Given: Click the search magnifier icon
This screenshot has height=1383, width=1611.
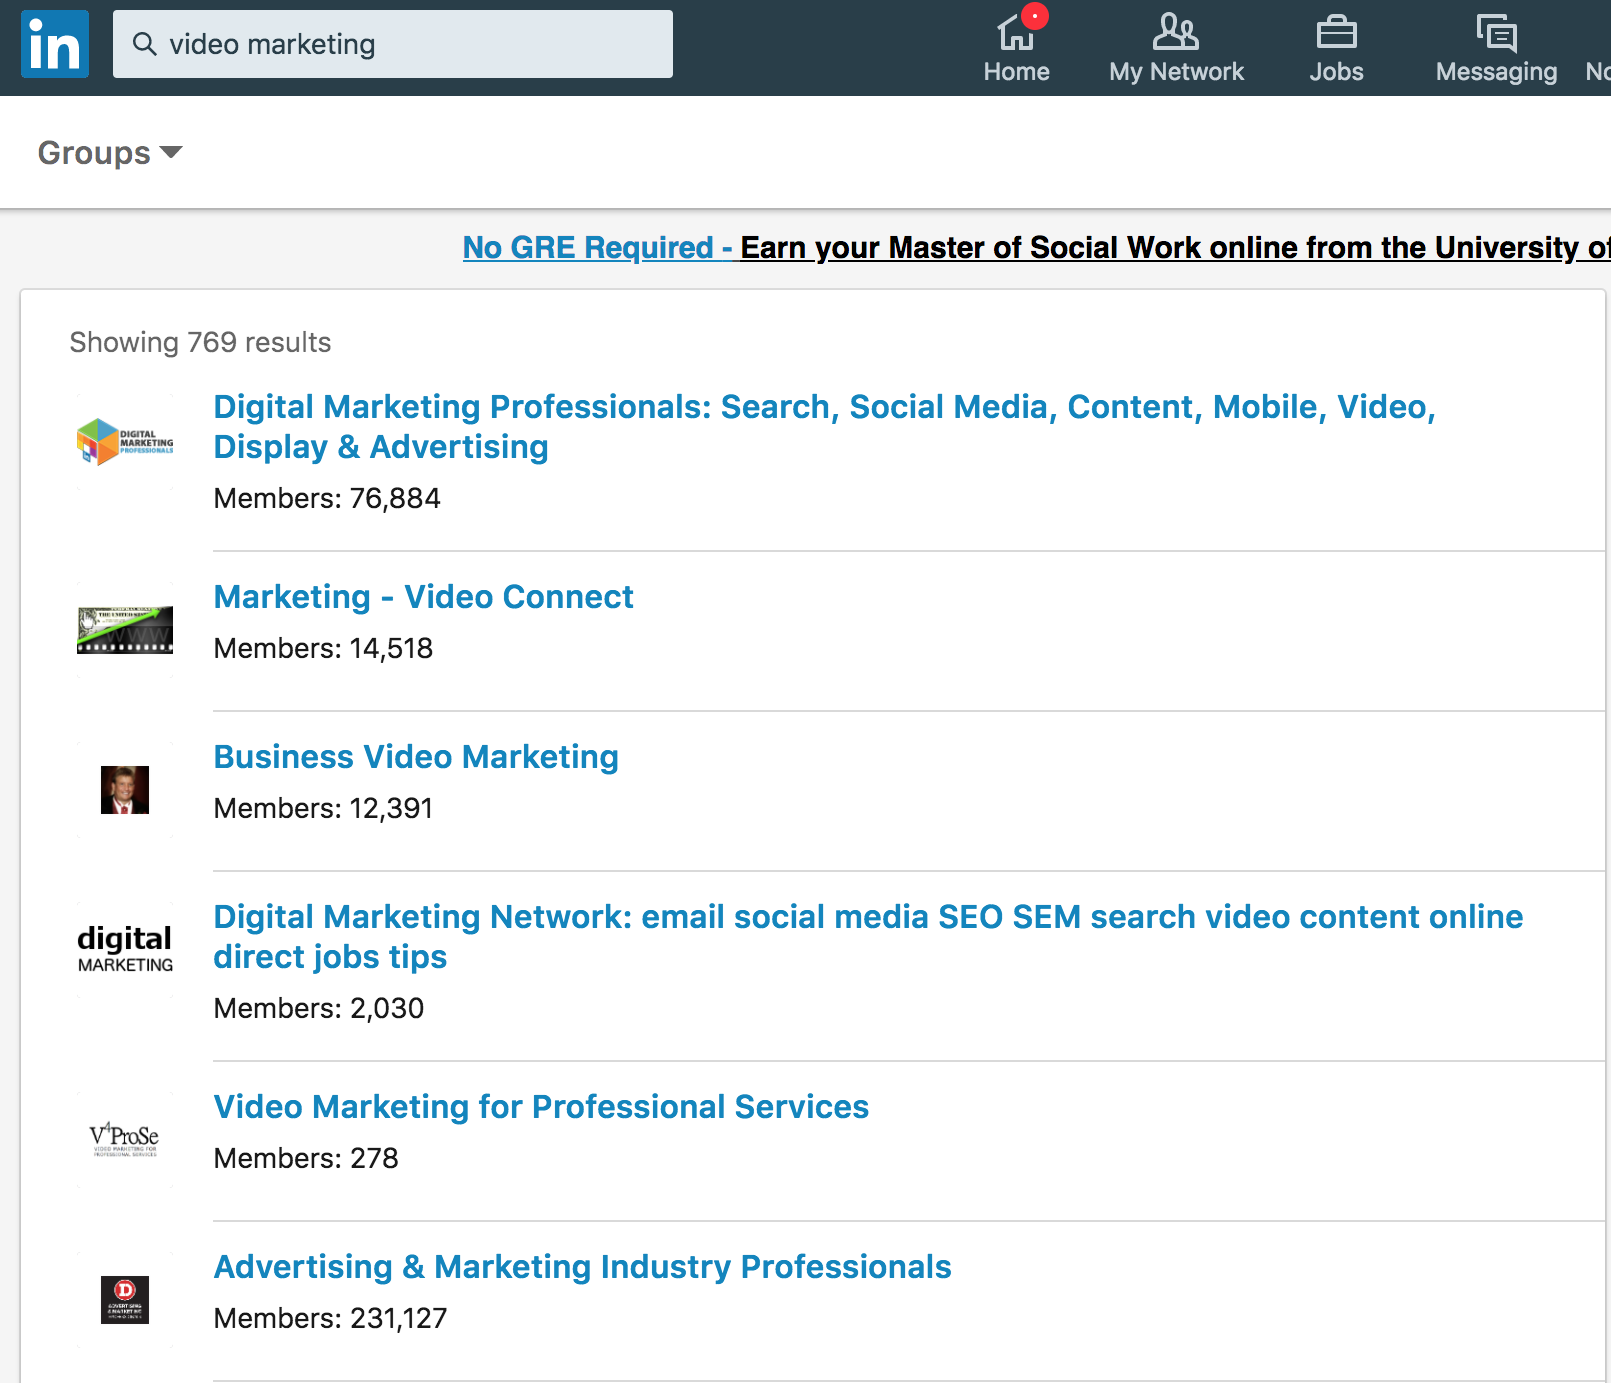Looking at the screenshot, I should 146,43.
